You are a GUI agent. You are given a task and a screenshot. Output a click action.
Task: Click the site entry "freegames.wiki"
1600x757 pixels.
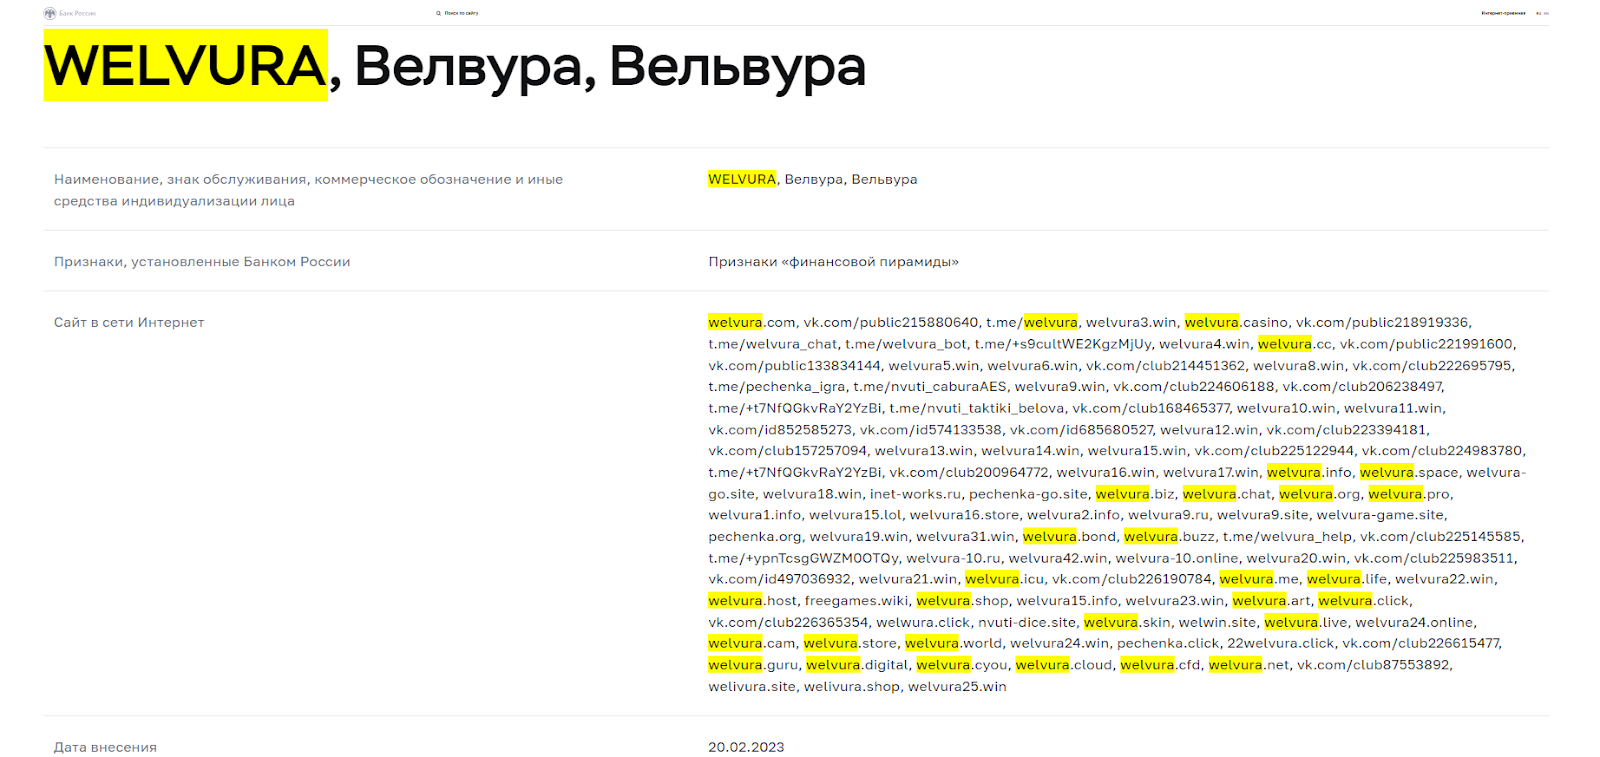(x=857, y=601)
